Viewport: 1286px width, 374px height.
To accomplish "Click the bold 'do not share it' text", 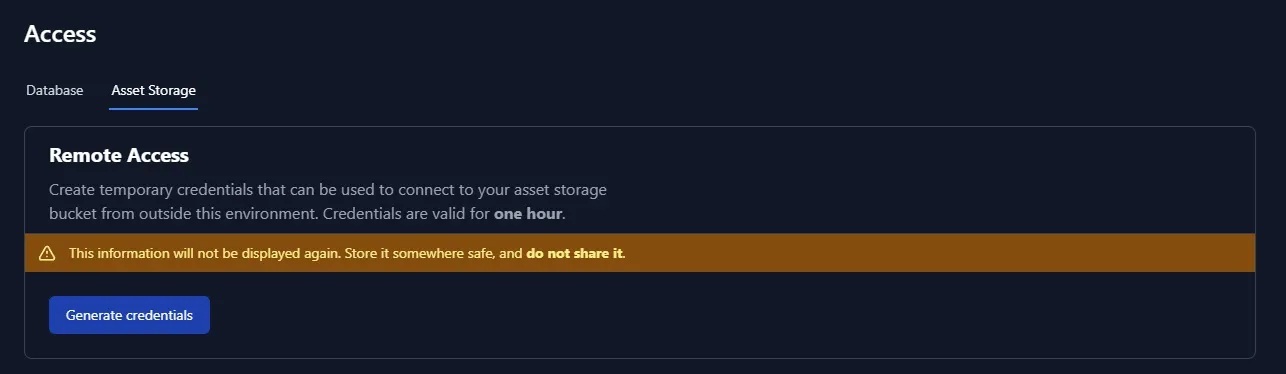I will pyautogui.click(x=575, y=254).
